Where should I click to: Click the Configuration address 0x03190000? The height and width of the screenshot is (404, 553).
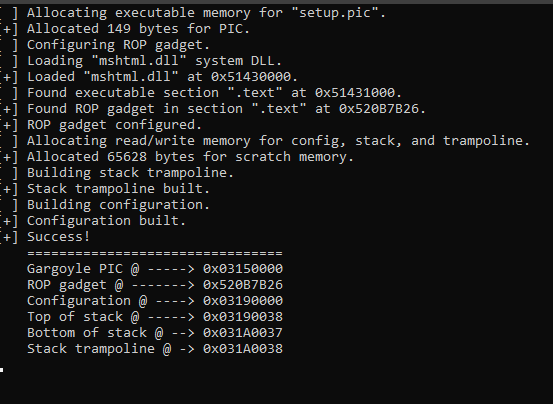243,301
